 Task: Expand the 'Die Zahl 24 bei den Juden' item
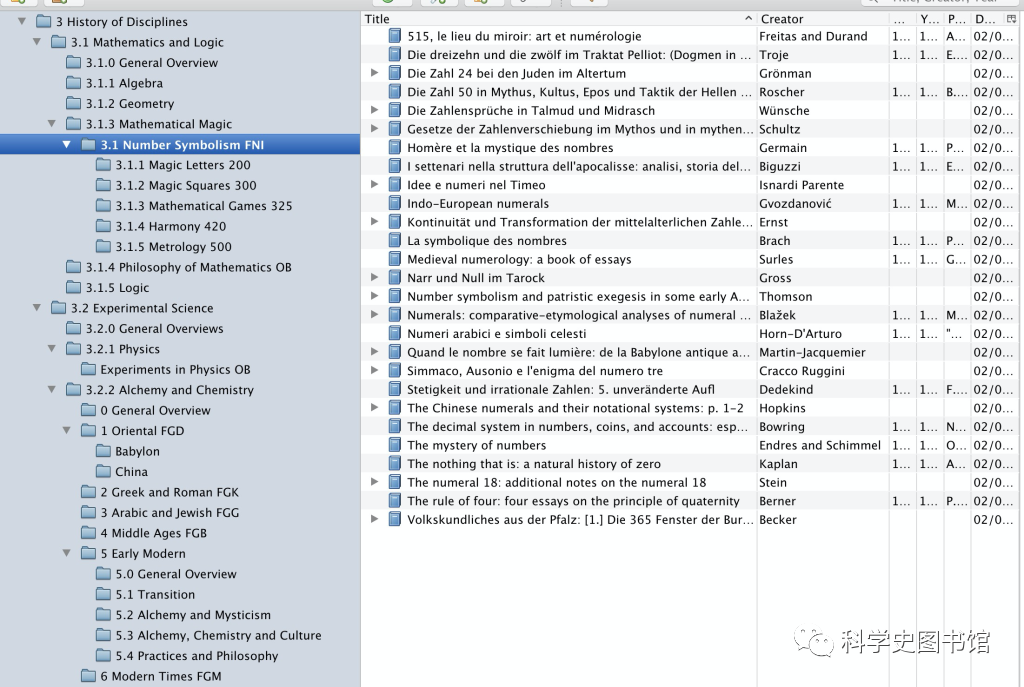[x=374, y=72]
